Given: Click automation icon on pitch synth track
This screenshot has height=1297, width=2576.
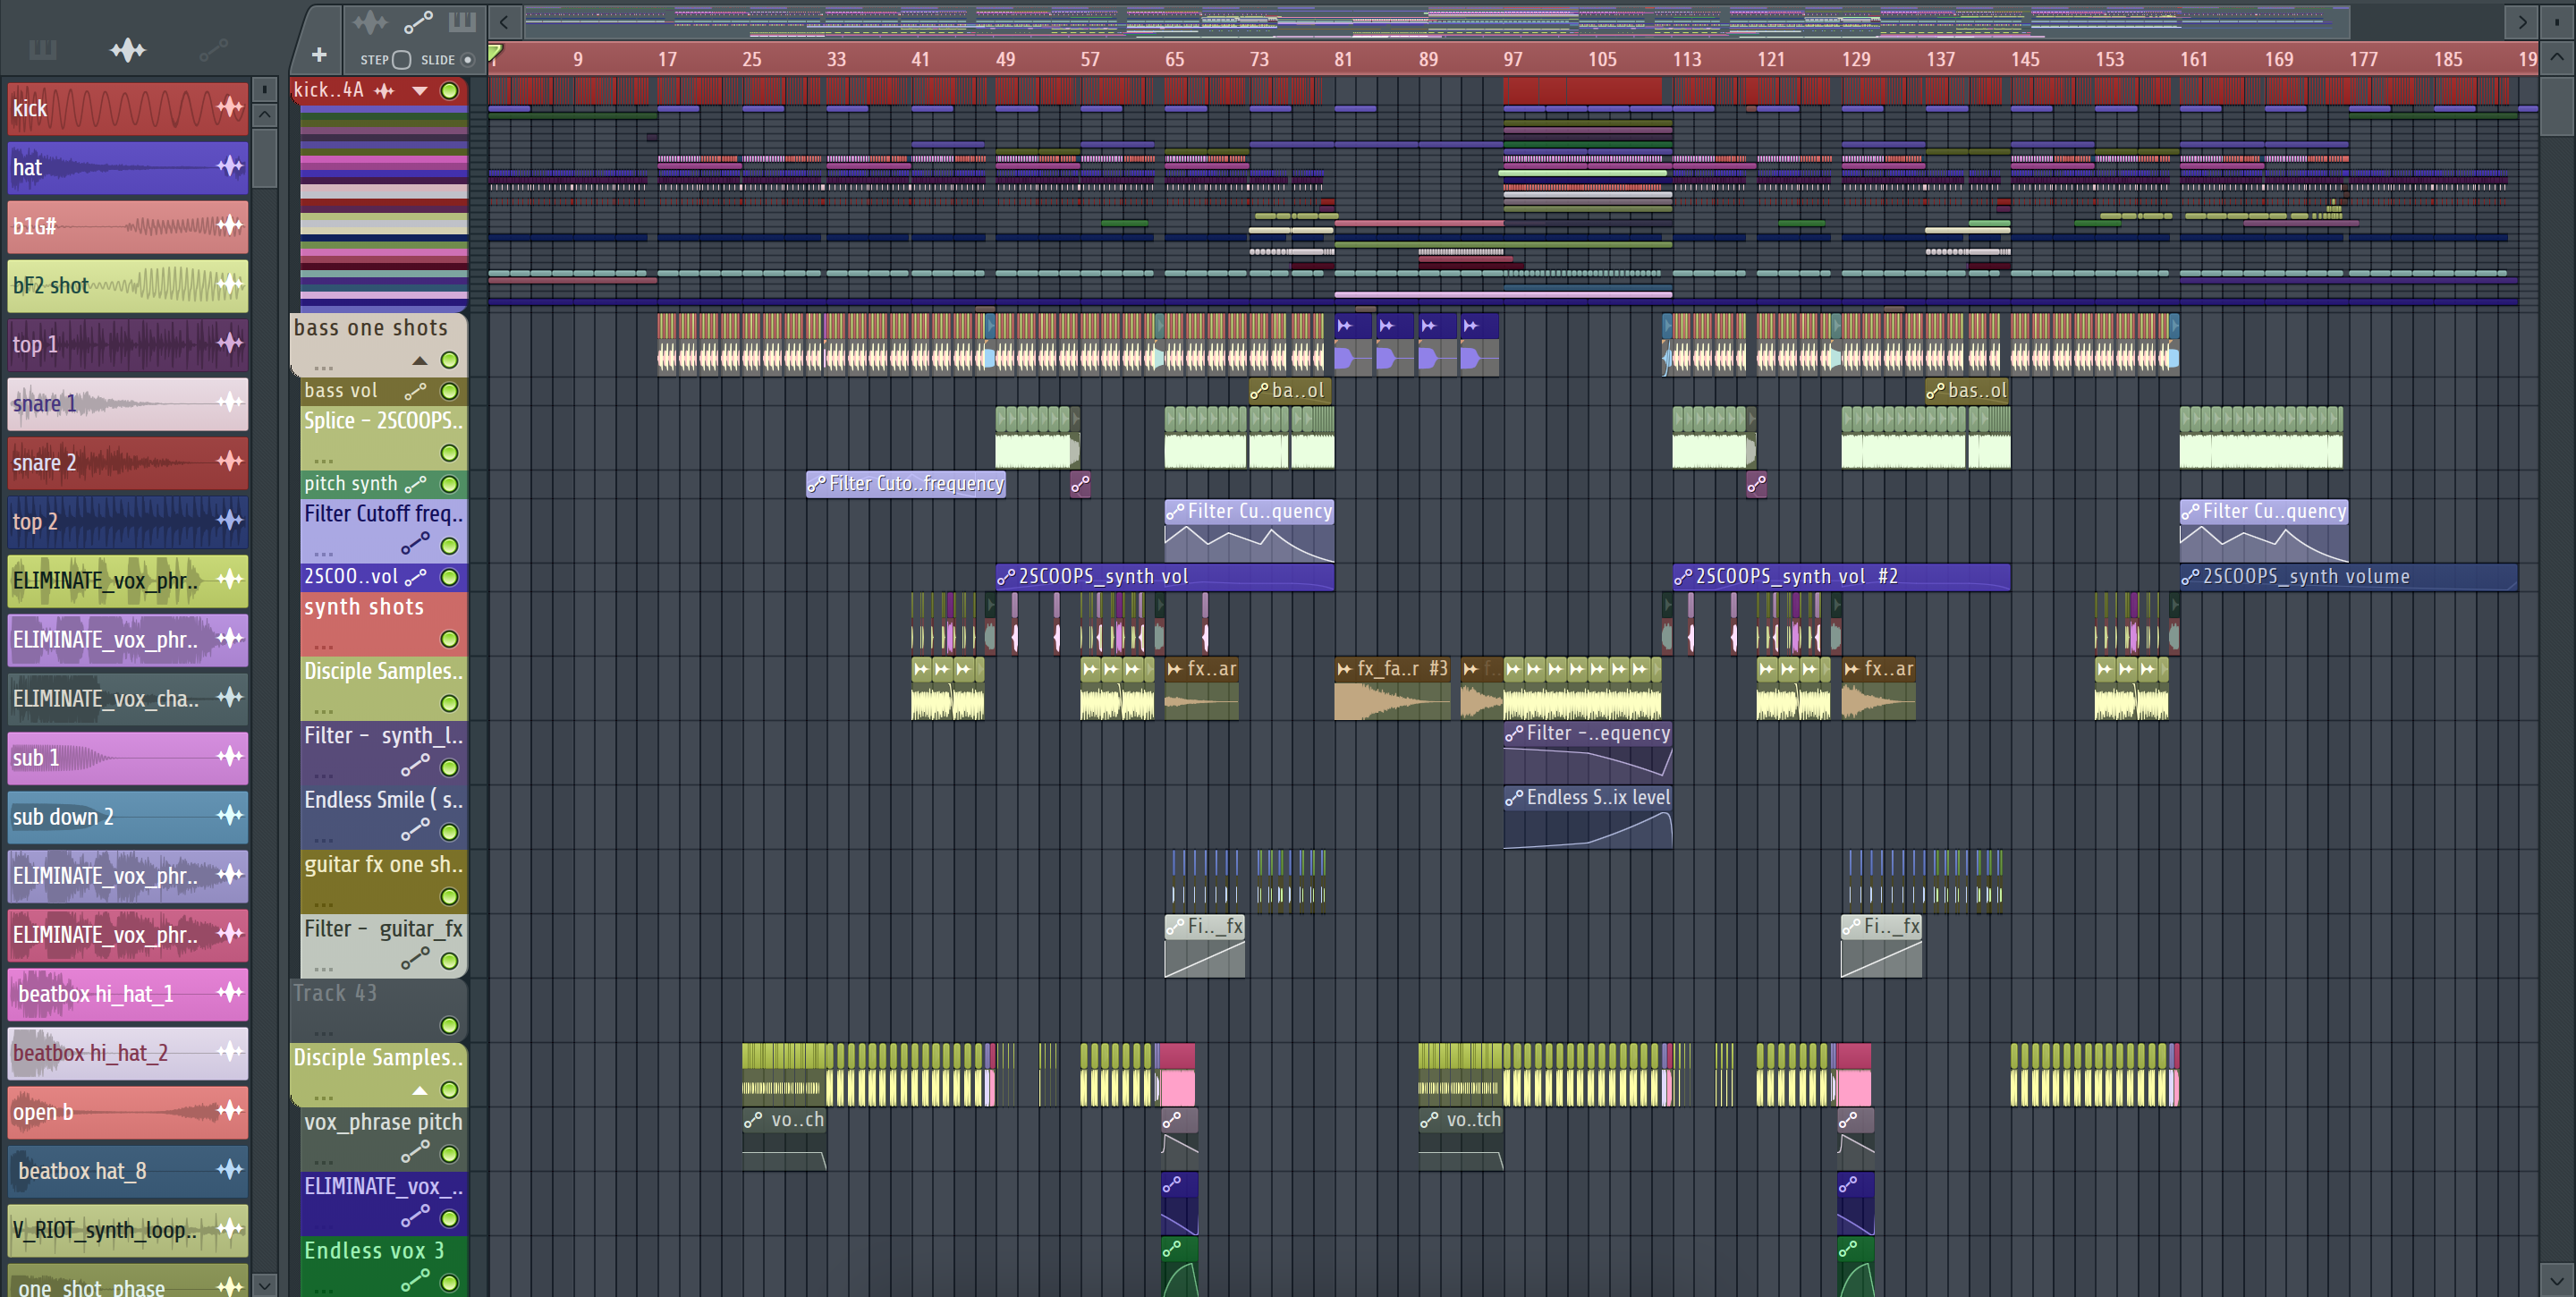Looking at the screenshot, I should point(415,484).
